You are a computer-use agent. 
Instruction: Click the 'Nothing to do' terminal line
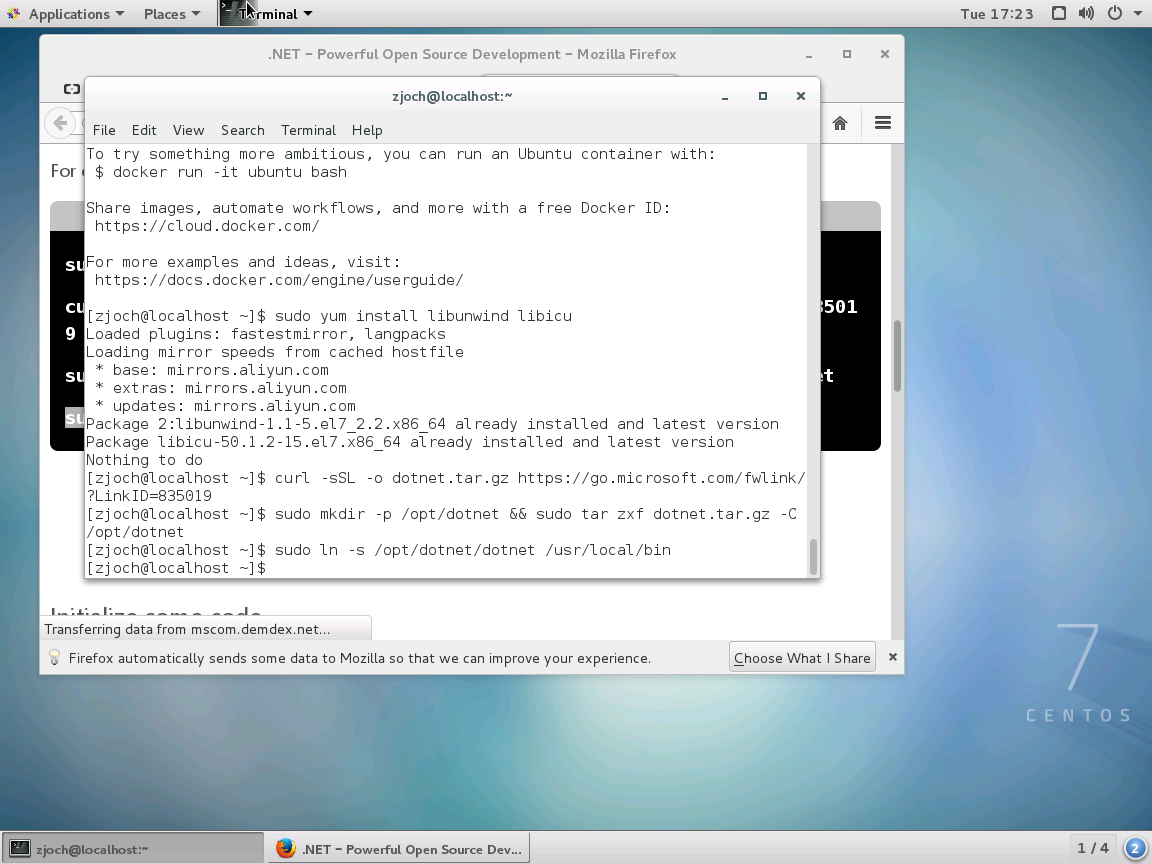pyautogui.click(x=144, y=460)
